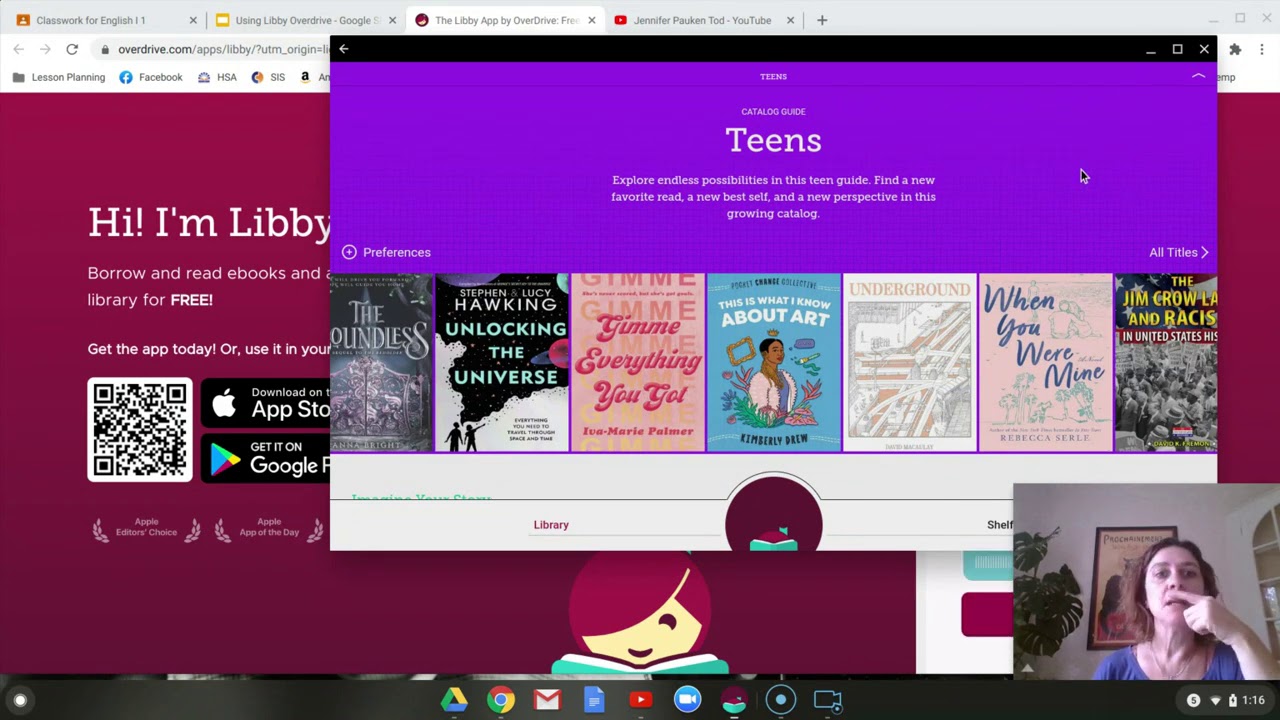1280x720 pixels.
Task: Open The Boundless book cover
Action: point(381,362)
